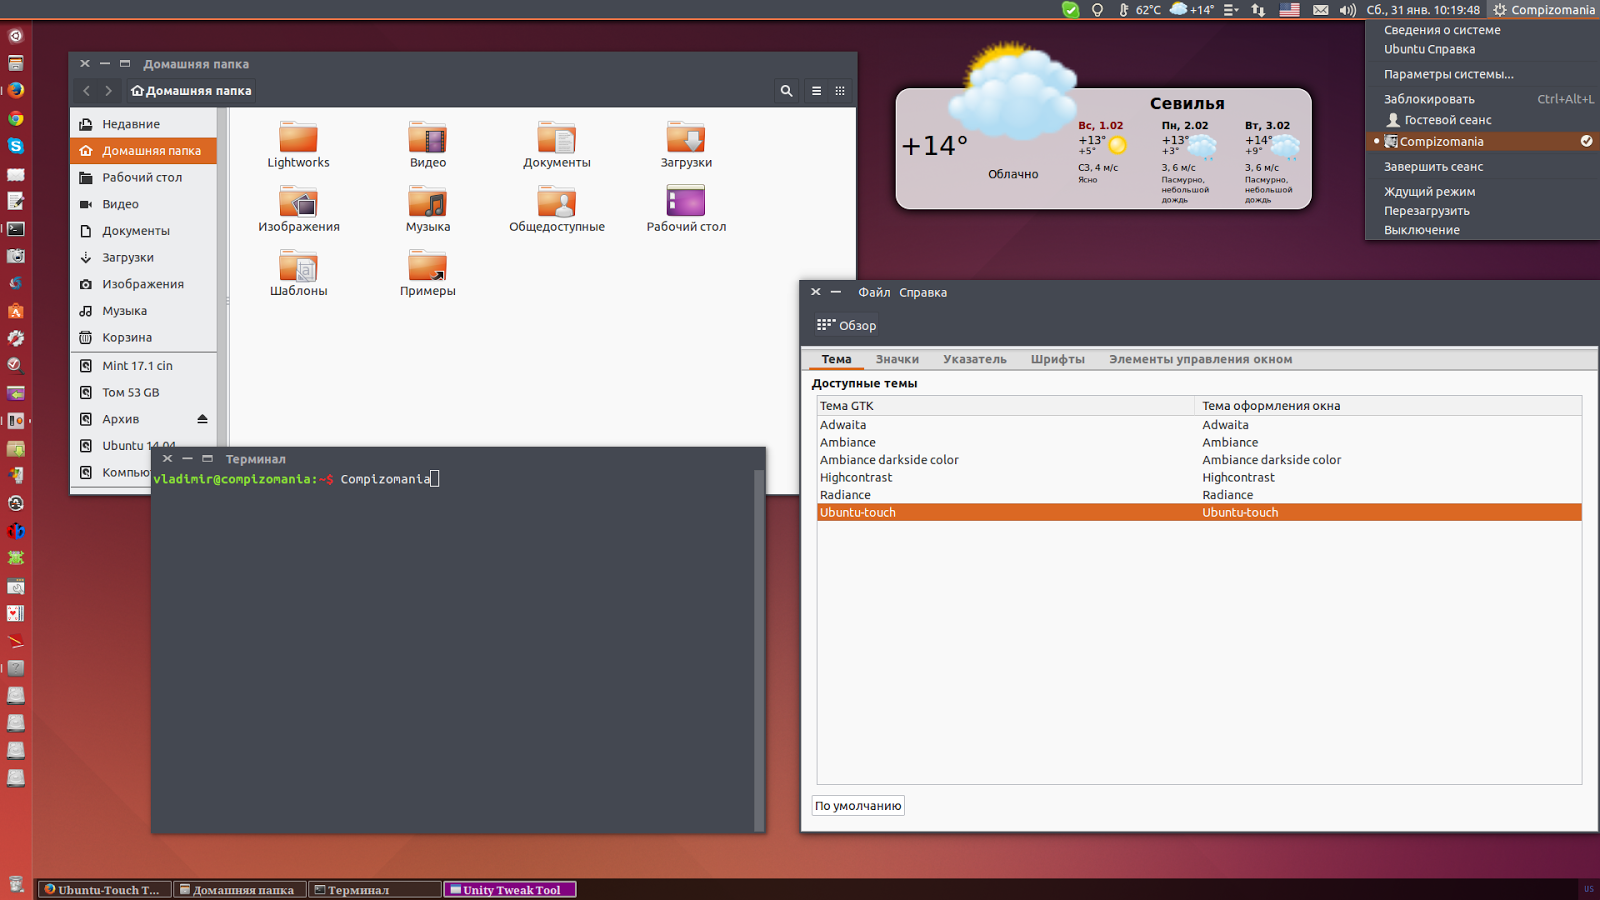Switch to the Шрифты tab

coord(1058,359)
